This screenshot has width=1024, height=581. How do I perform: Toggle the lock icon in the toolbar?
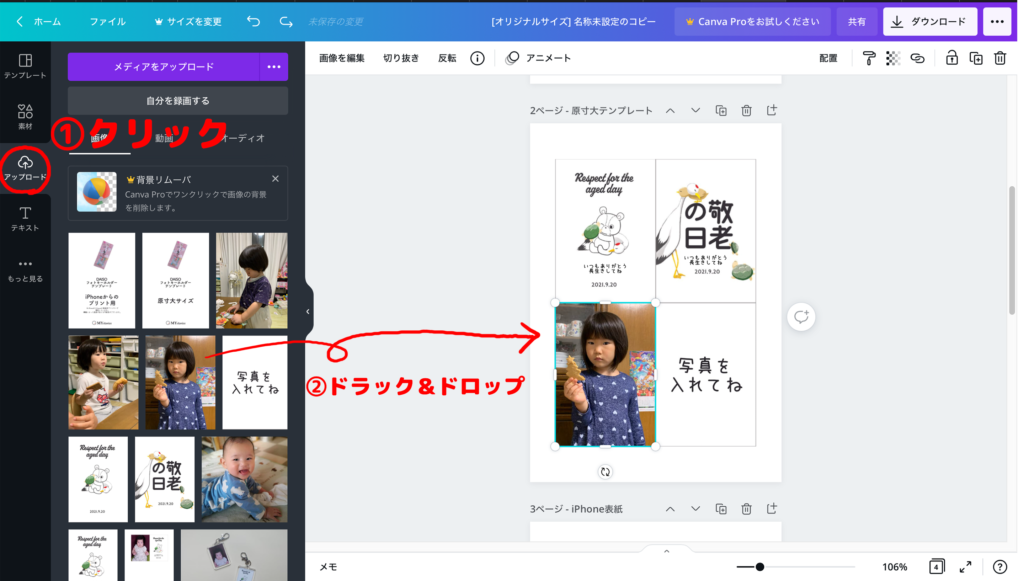point(952,58)
